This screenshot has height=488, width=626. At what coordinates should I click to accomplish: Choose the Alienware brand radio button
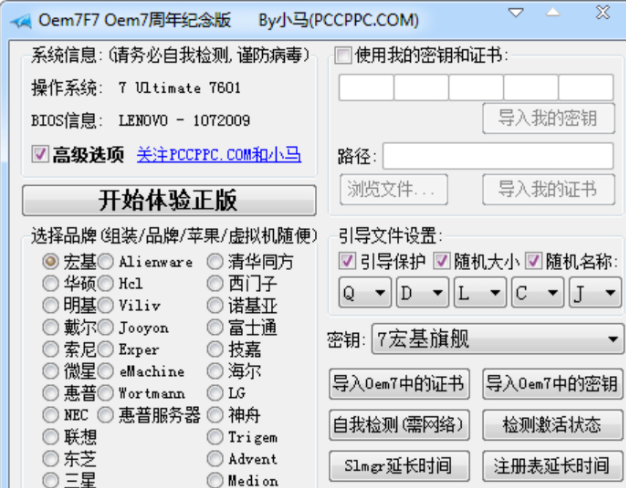coord(107,261)
